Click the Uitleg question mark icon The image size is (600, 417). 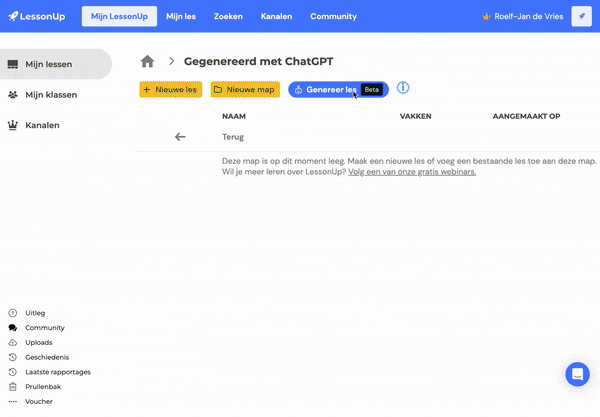[13, 313]
